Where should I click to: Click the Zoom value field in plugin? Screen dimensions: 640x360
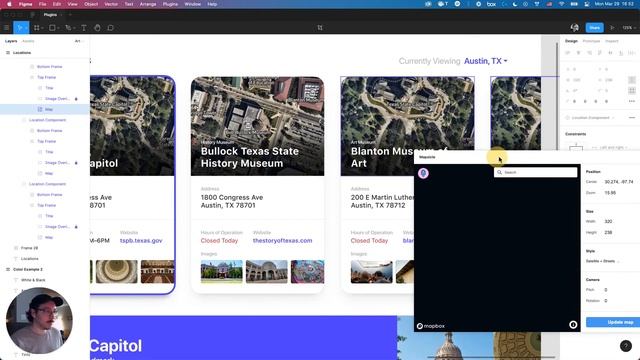click(610, 193)
